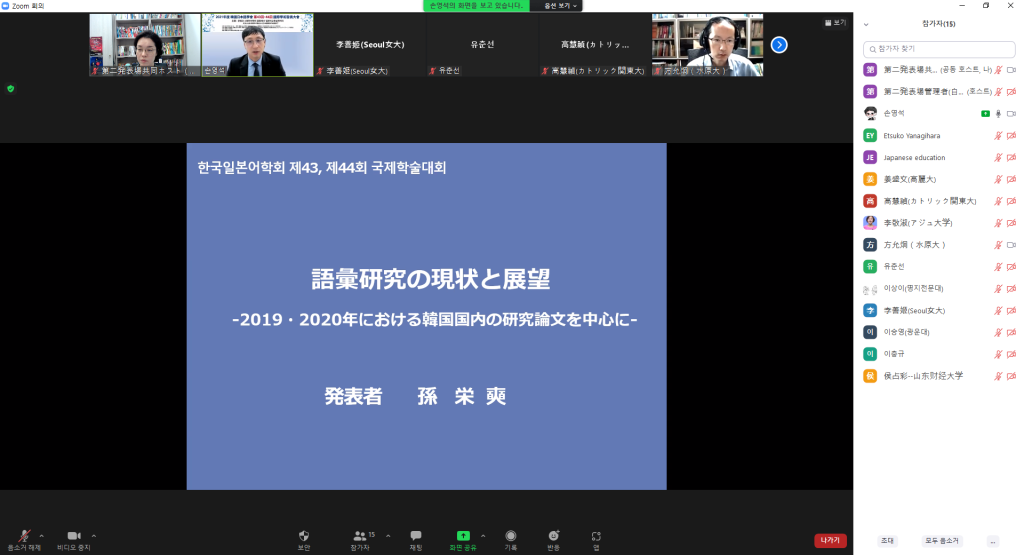Toggle the 보기 view layout button
The image size is (1024, 555).
(834, 23)
